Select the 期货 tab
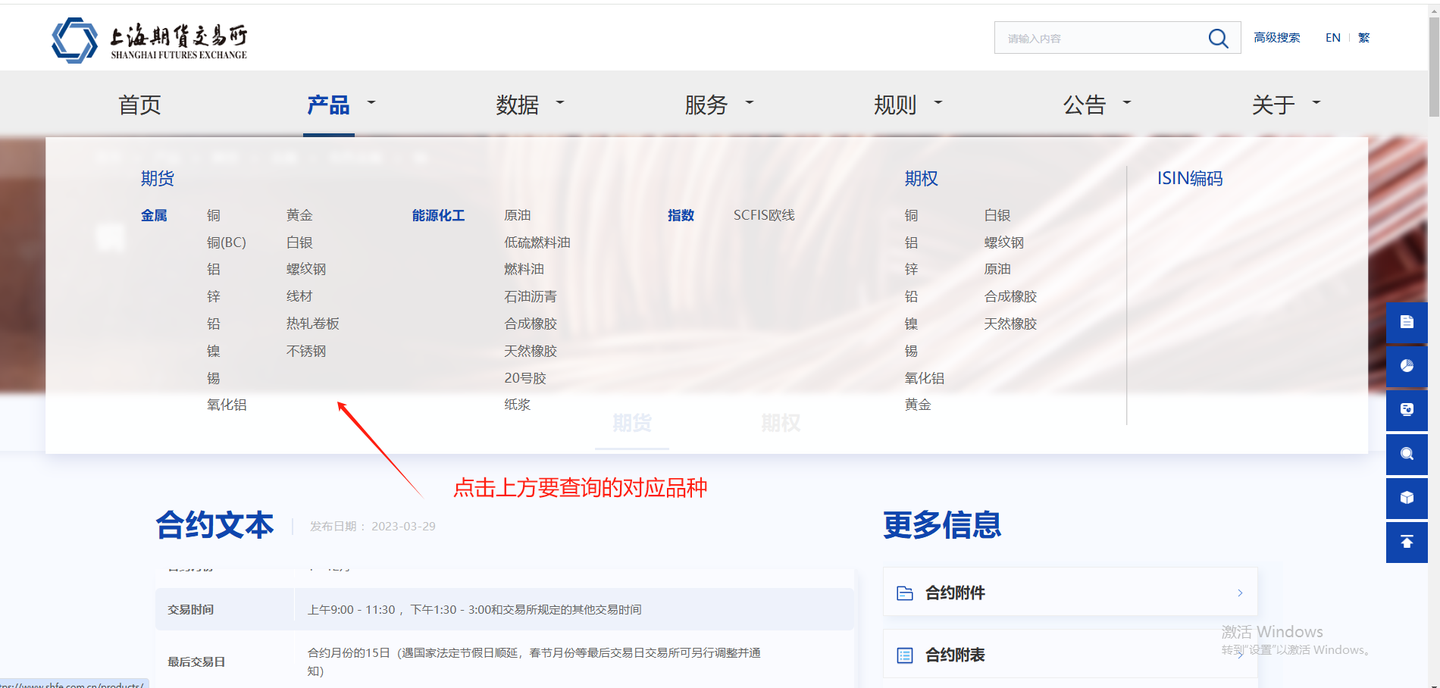Screen dimensions: 1440x688 click(x=632, y=423)
